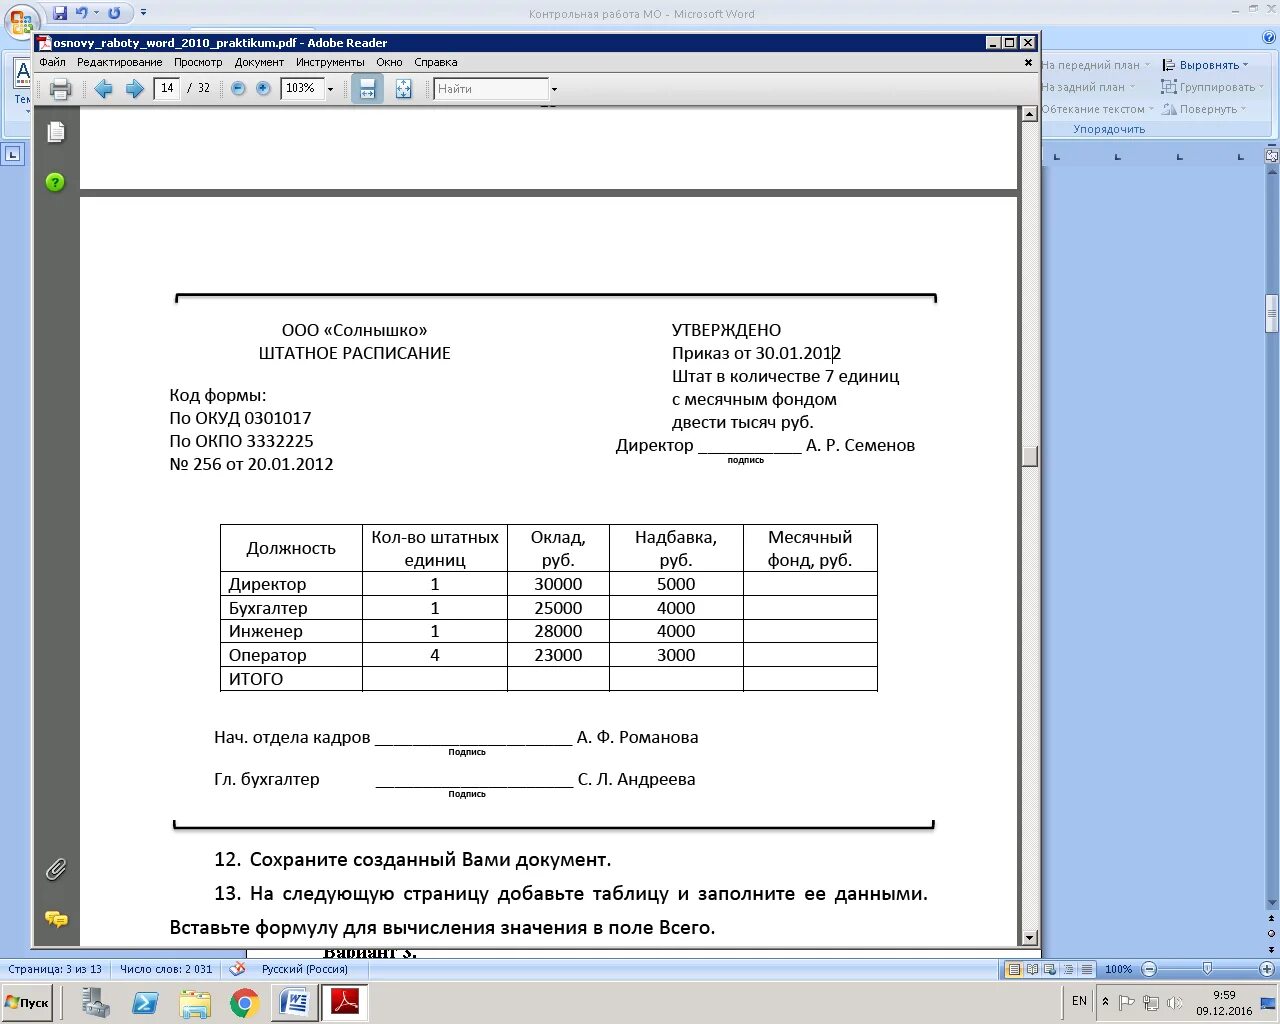Open zoom level dropdown arrow in Reader
This screenshot has width=1280, height=1024.
click(x=330, y=89)
